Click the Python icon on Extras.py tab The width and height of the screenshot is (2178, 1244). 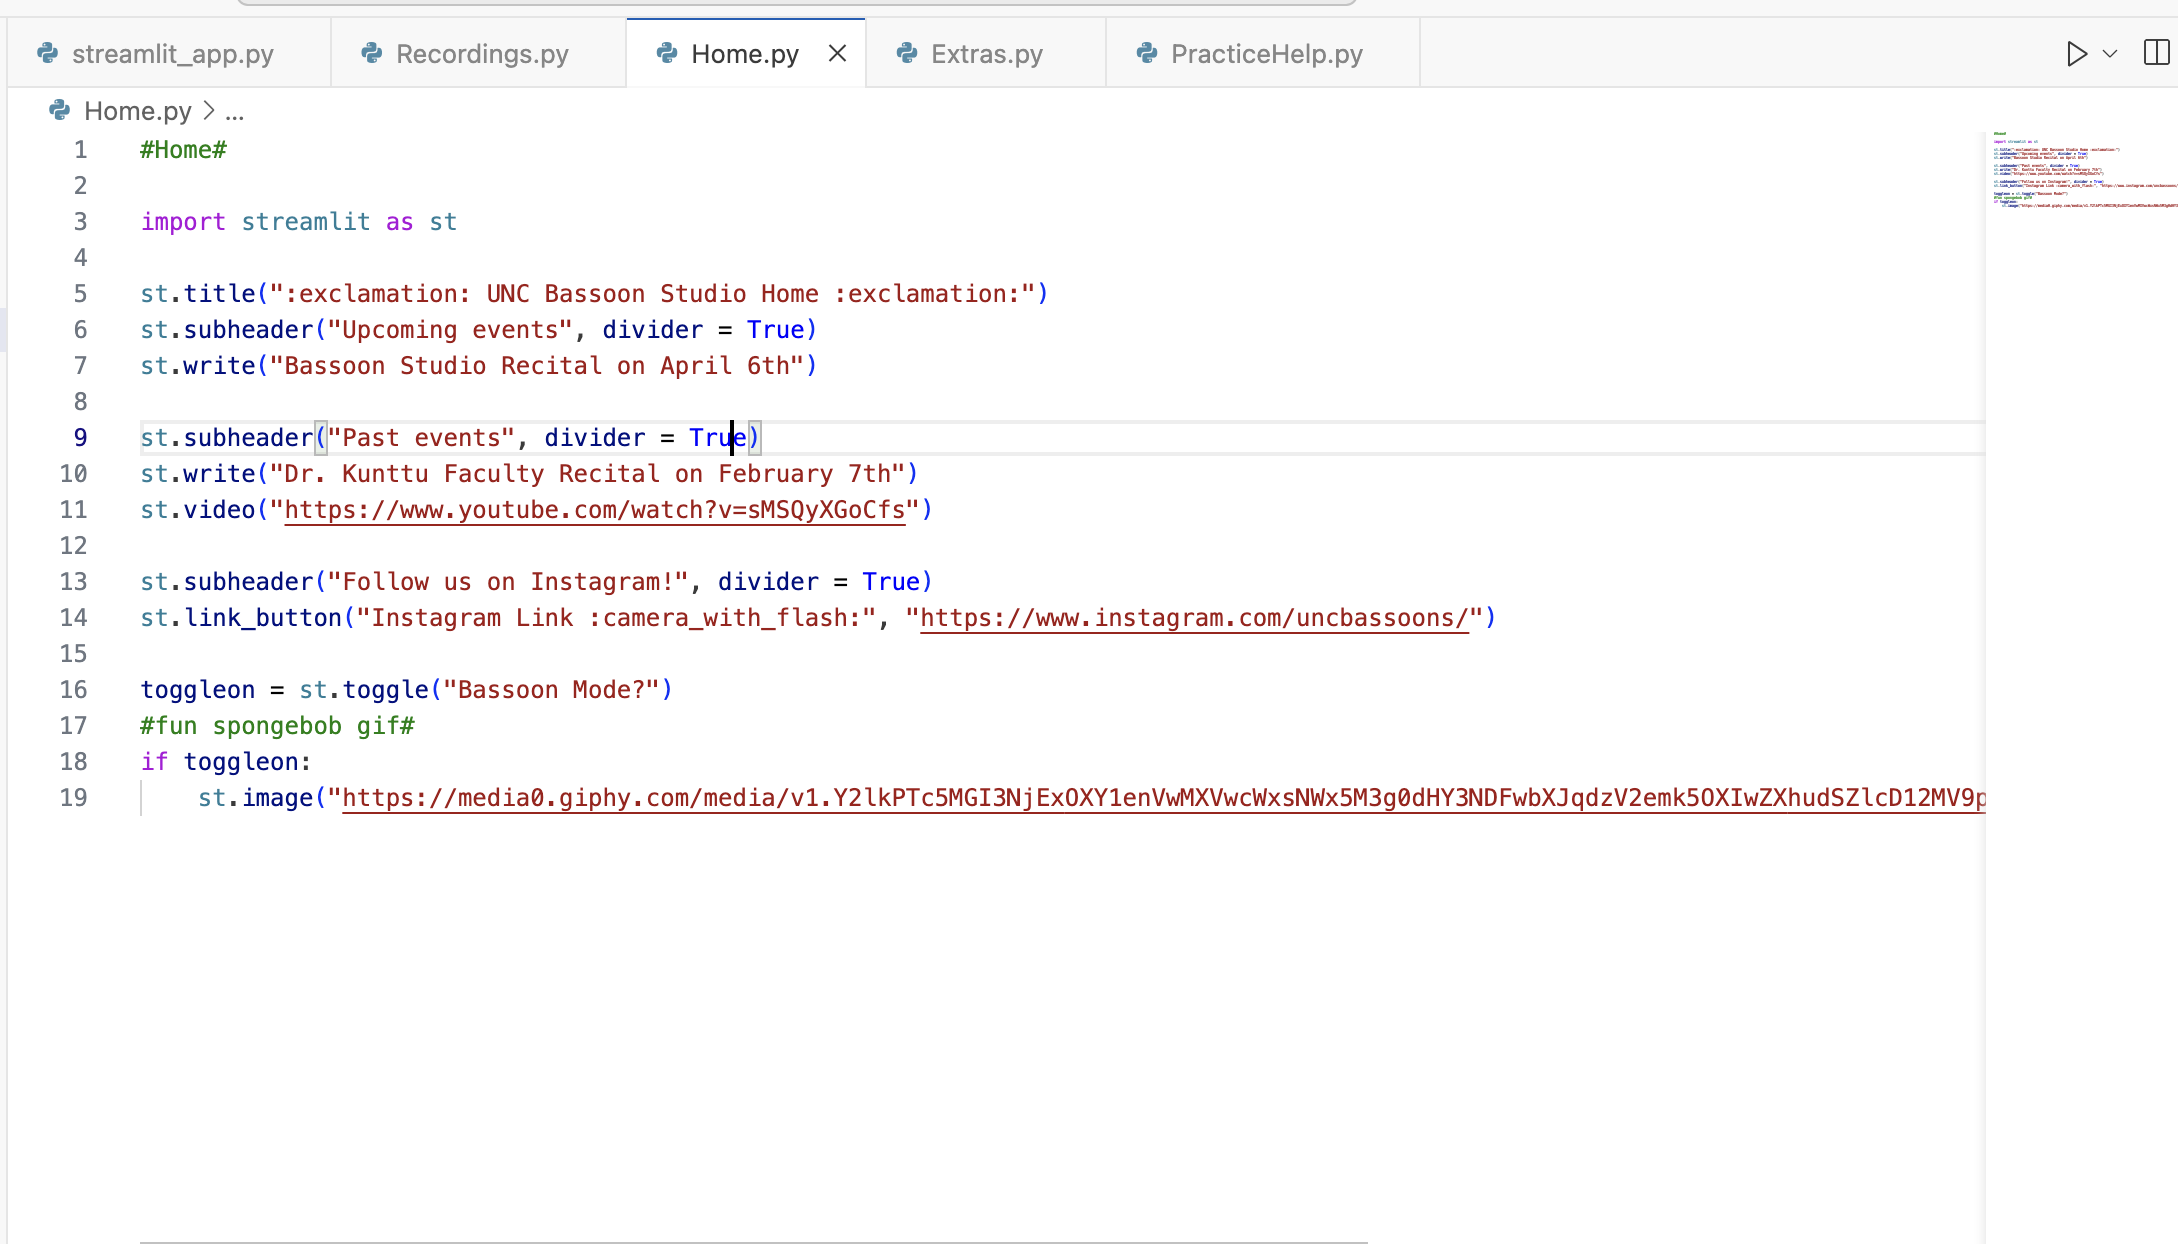click(x=907, y=53)
